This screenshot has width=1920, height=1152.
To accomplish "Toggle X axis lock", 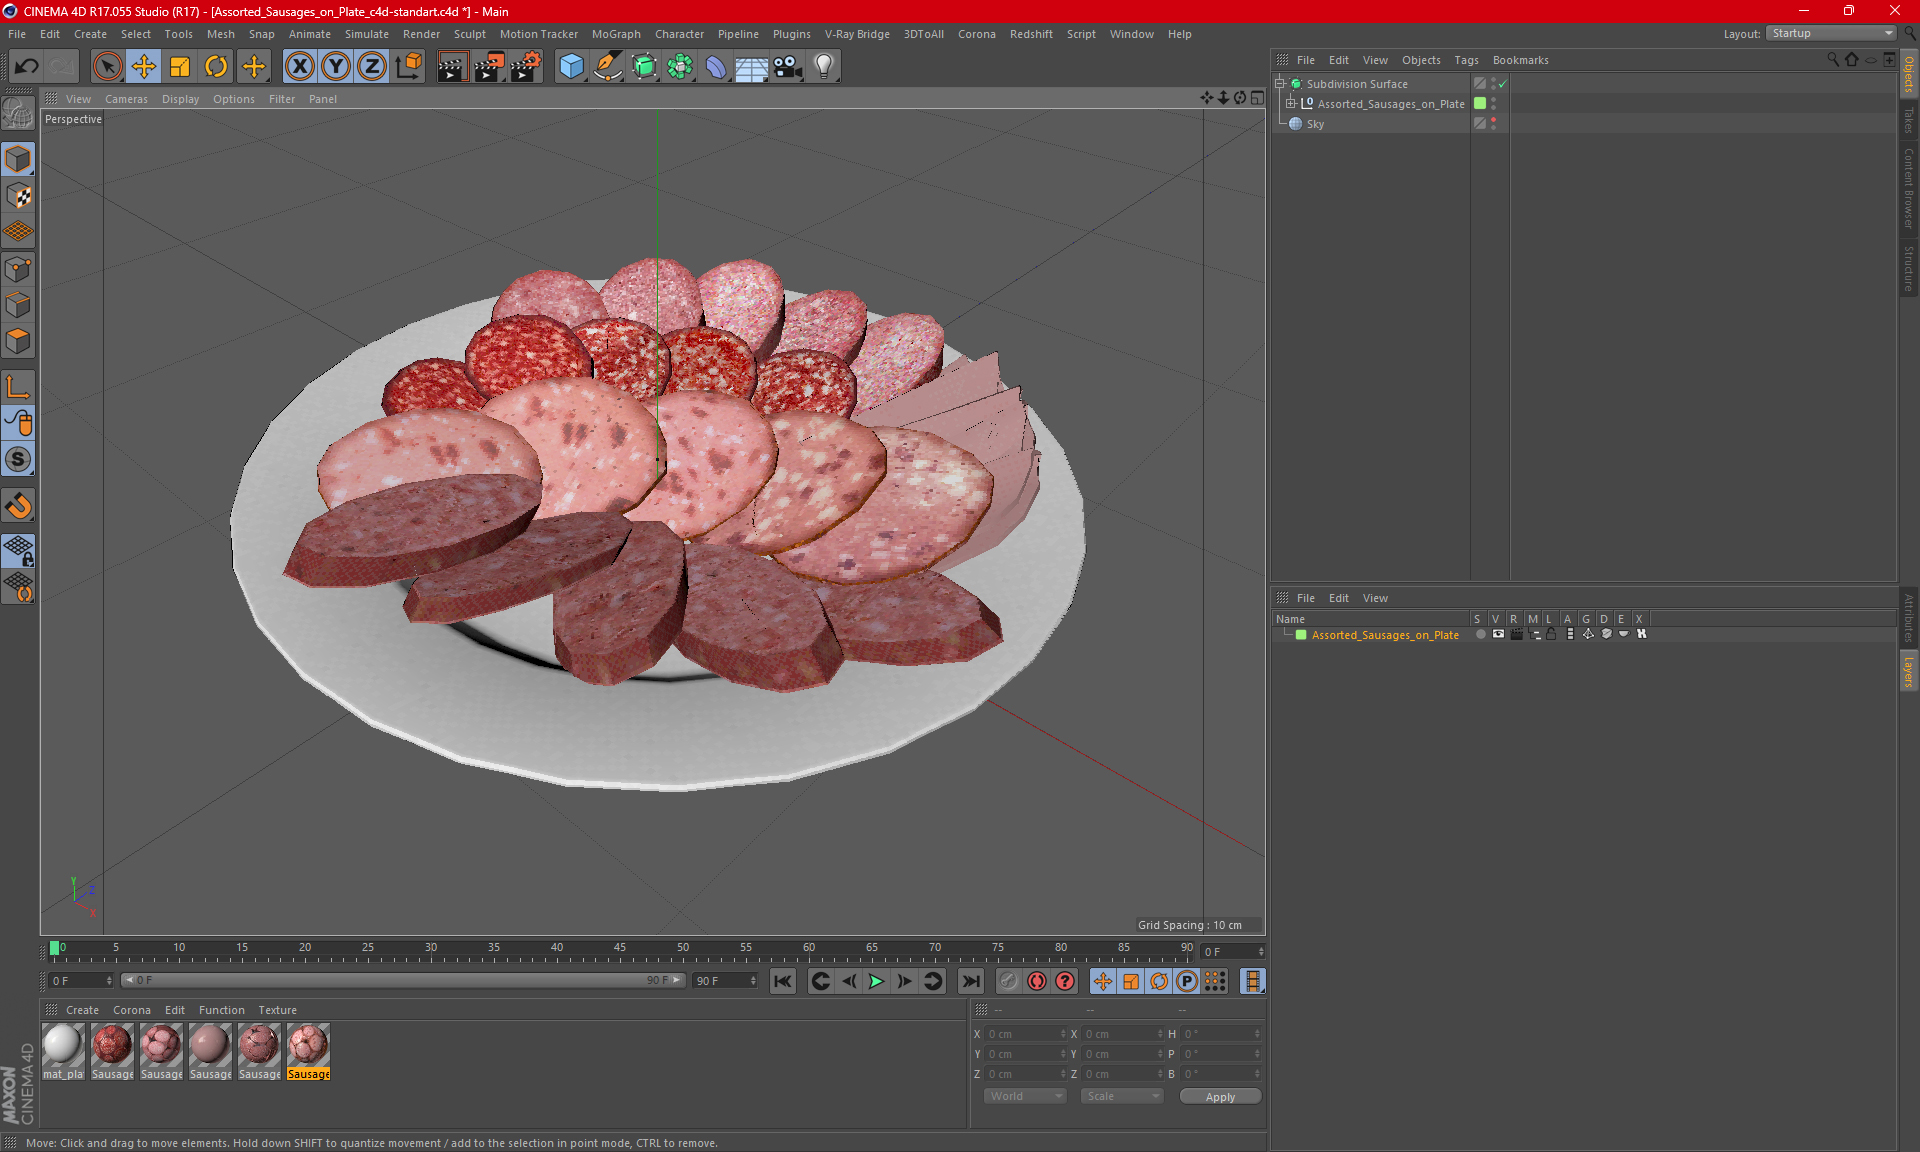I will pos(299,67).
